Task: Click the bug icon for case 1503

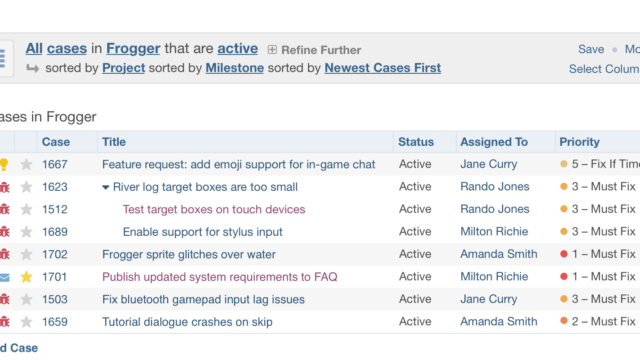Action: (x=4, y=300)
